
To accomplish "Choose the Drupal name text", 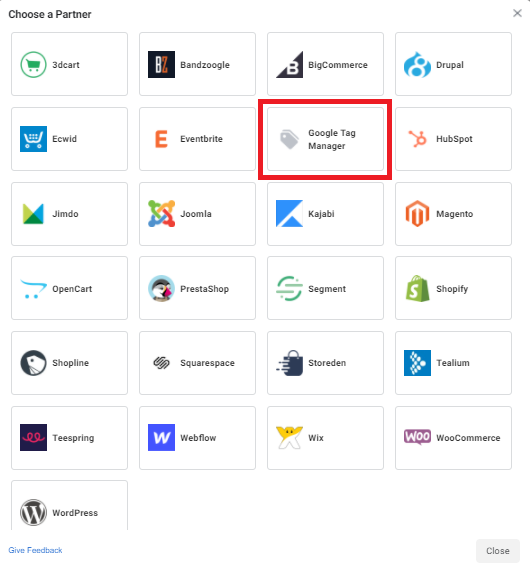I will [450, 65].
